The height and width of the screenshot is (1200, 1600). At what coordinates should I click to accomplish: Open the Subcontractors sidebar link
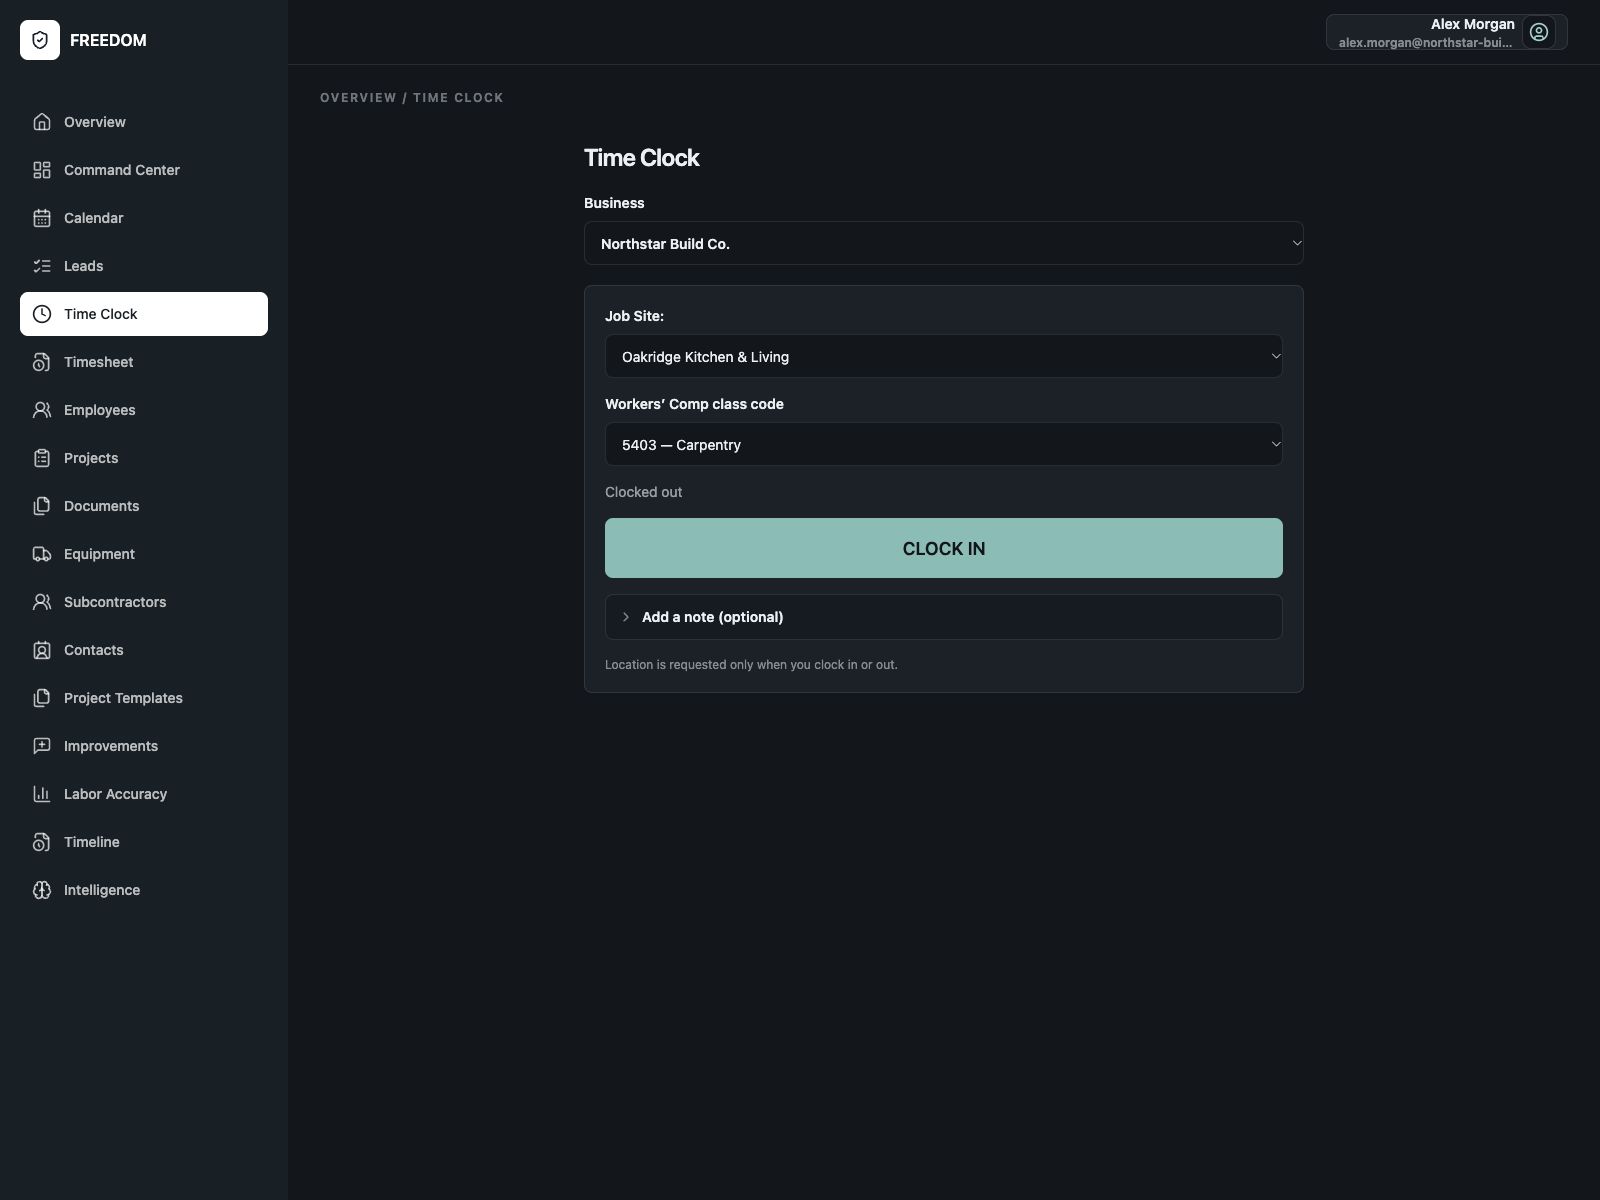tap(144, 602)
